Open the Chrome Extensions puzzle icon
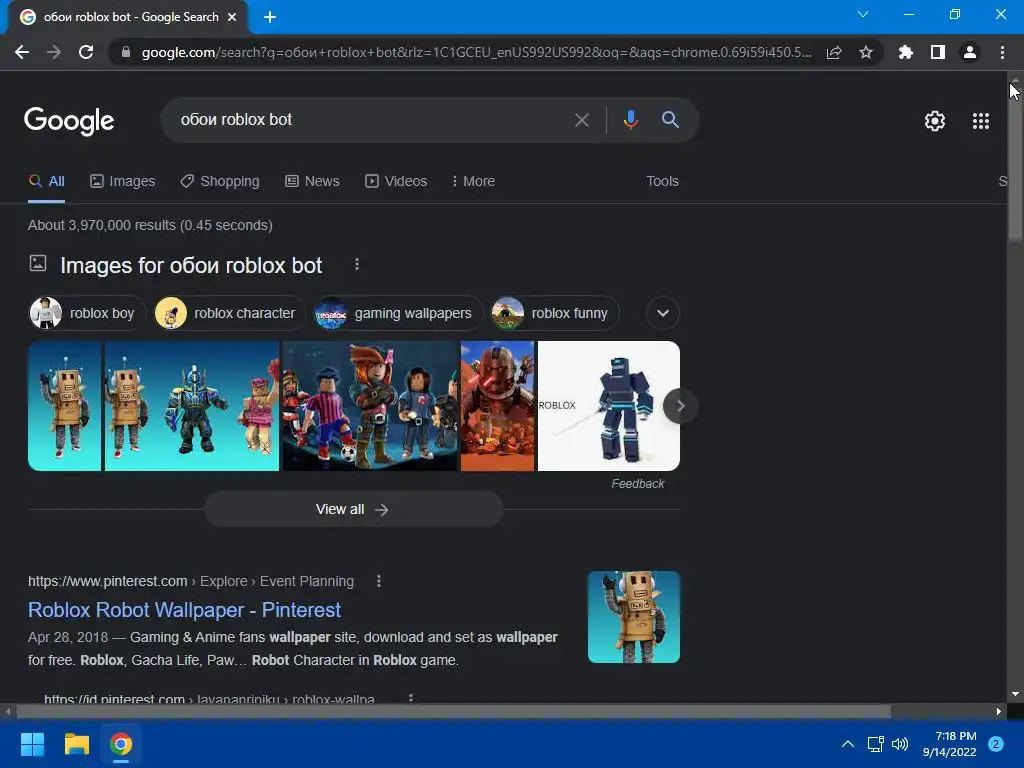The width and height of the screenshot is (1024, 768). point(906,52)
